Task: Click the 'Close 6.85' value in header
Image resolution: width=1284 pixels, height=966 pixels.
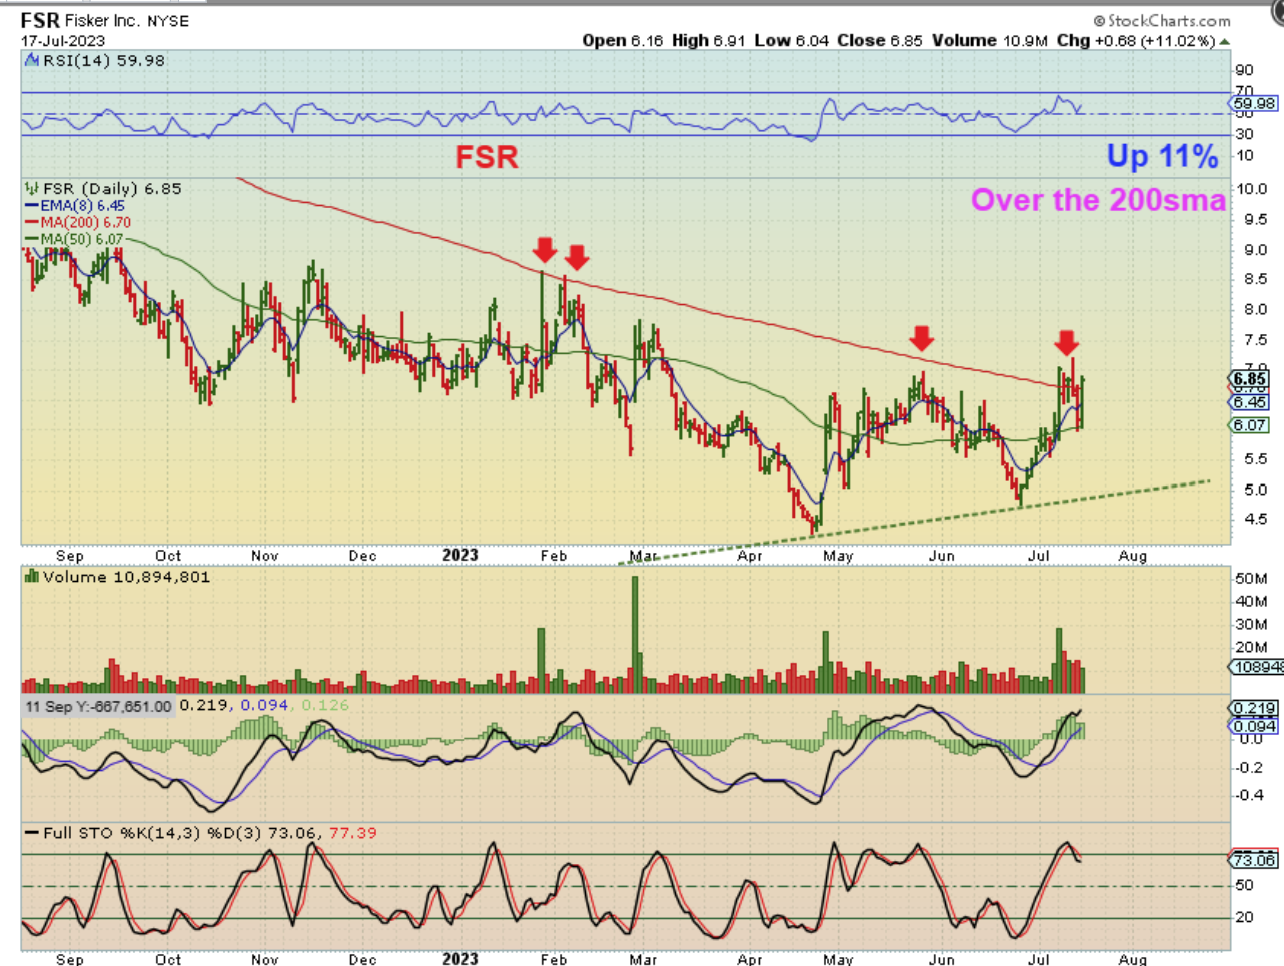Action: click(880, 41)
